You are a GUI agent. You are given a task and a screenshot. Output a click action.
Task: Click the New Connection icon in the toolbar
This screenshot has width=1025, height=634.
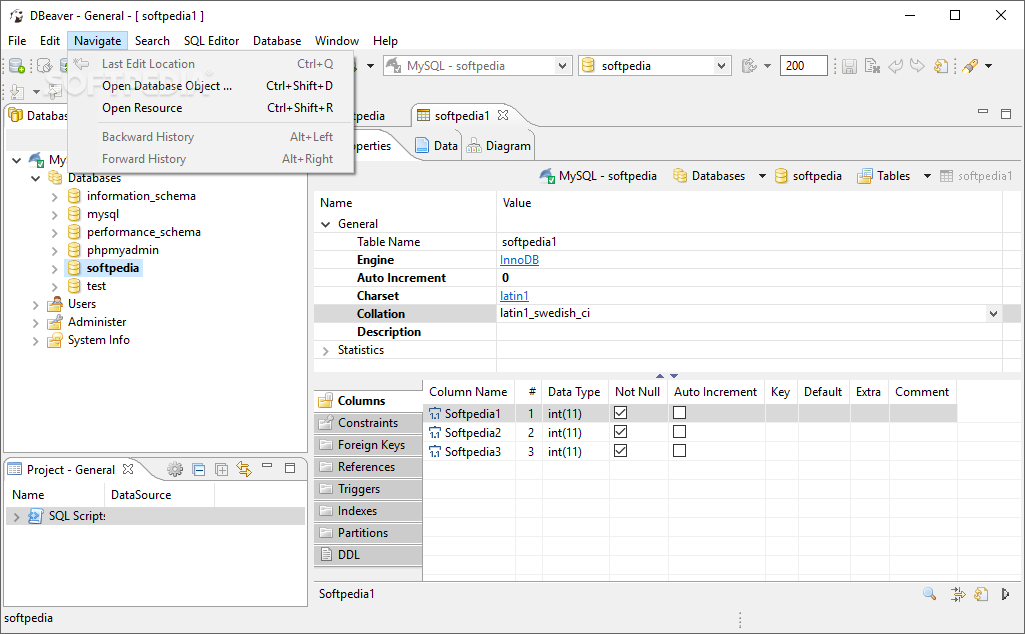pyautogui.click(x=16, y=65)
